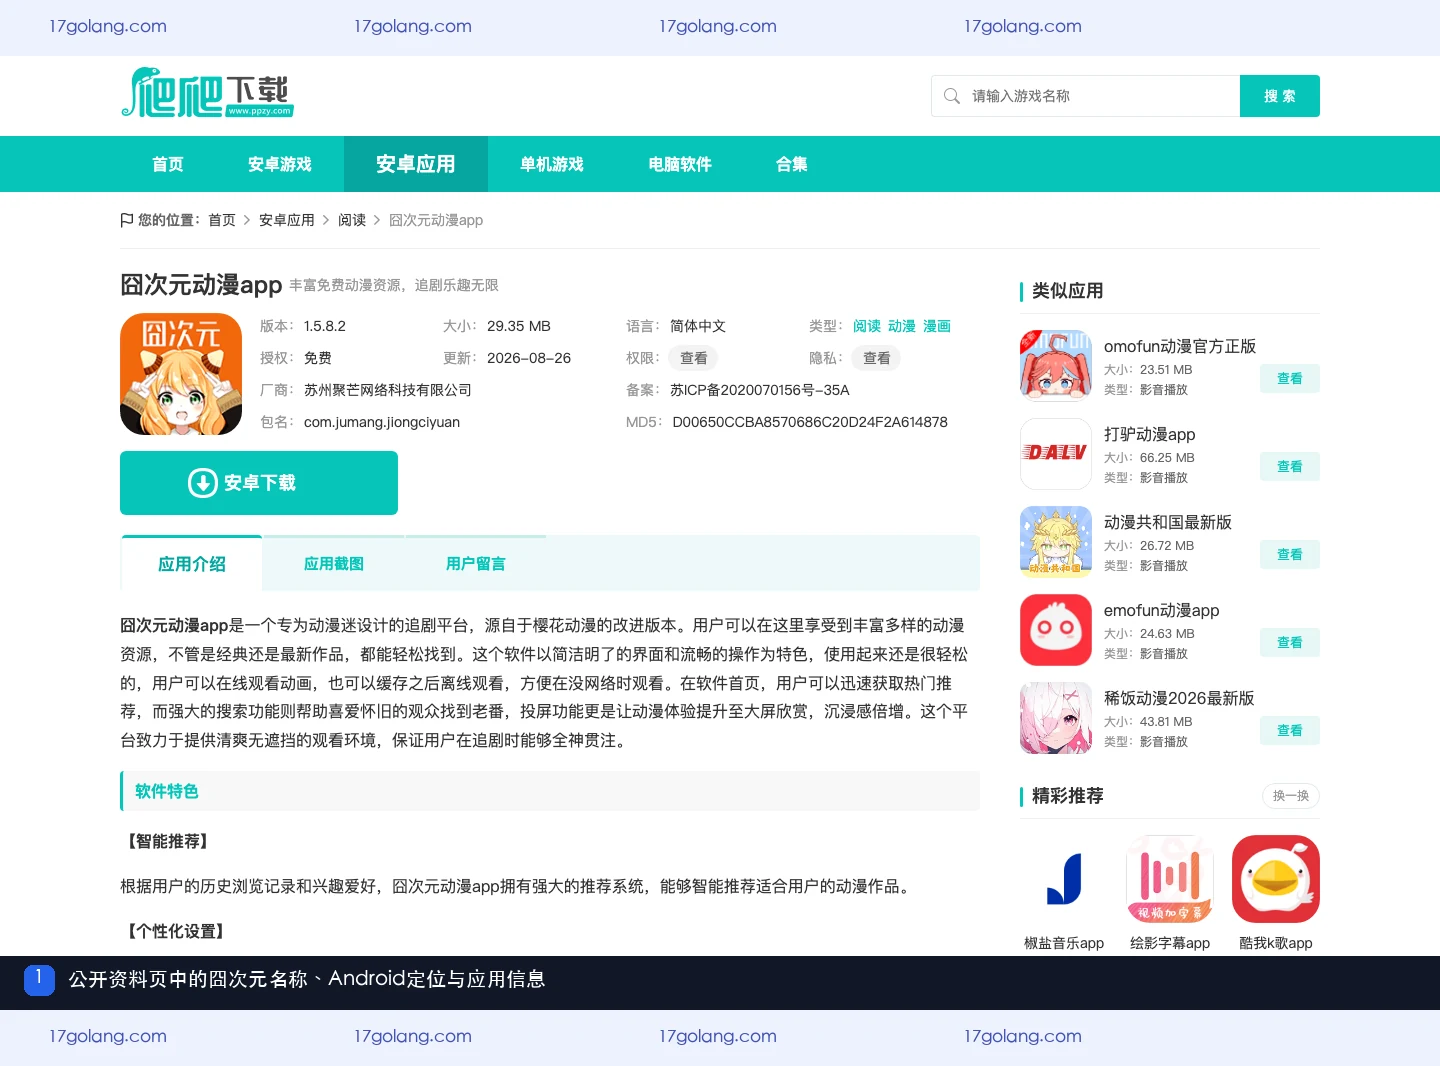Open emofun动漫app title link
Screen dimensions: 1440x1066
[x=1162, y=610]
